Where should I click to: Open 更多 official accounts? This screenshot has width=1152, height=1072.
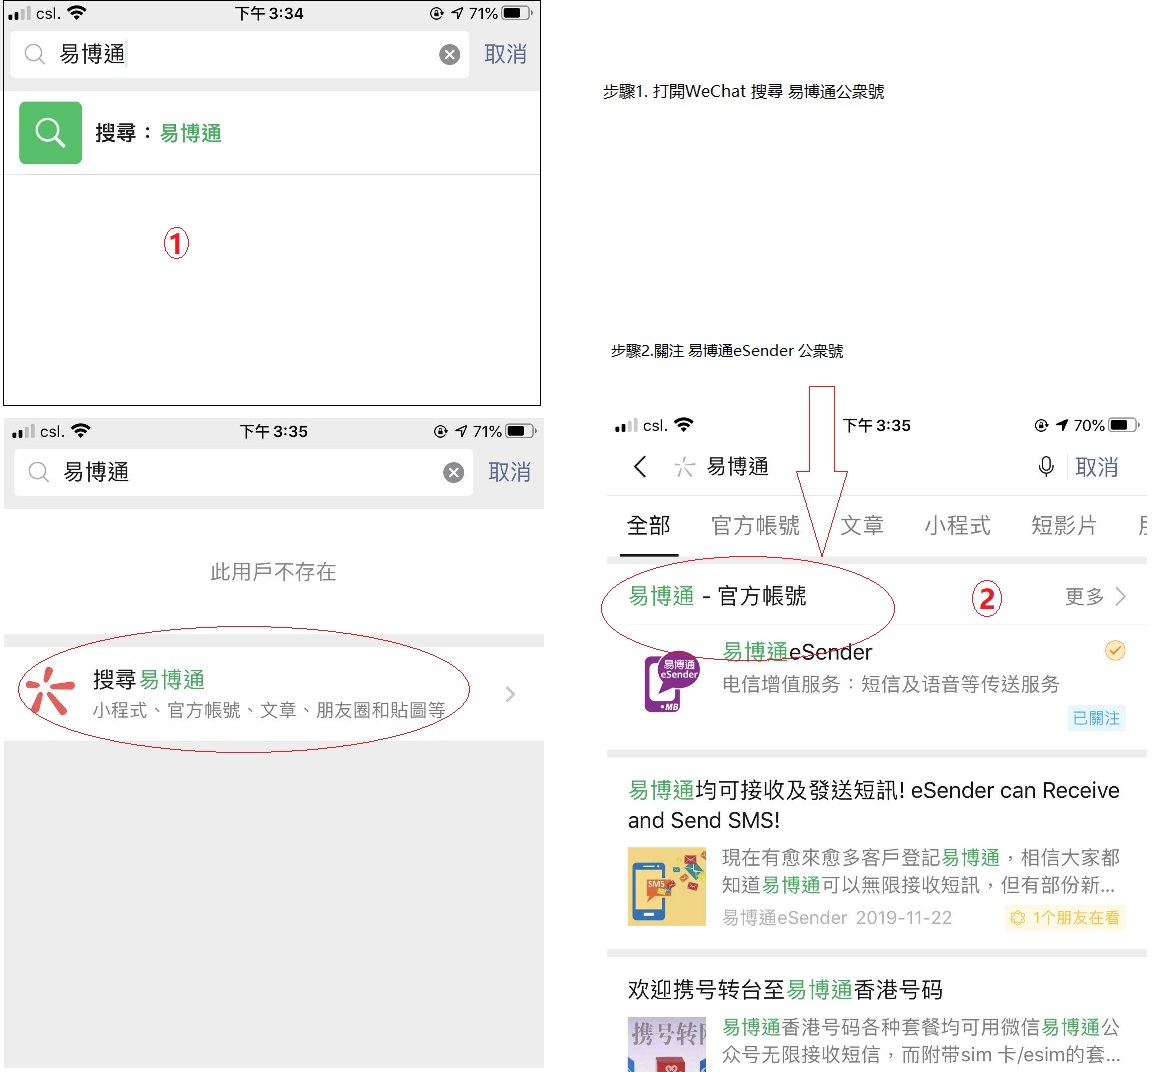pos(1085,597)
